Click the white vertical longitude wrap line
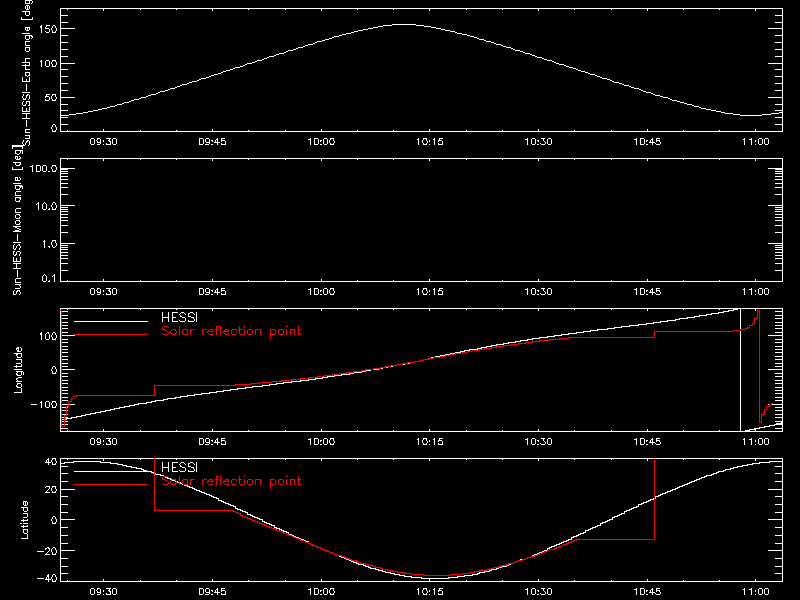Viewport: 800px width, 600px height. 740,370
